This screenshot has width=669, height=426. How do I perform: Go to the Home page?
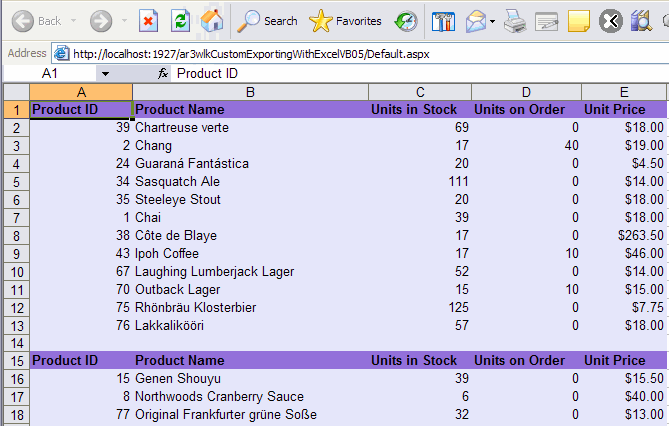[x=212, y=21]
